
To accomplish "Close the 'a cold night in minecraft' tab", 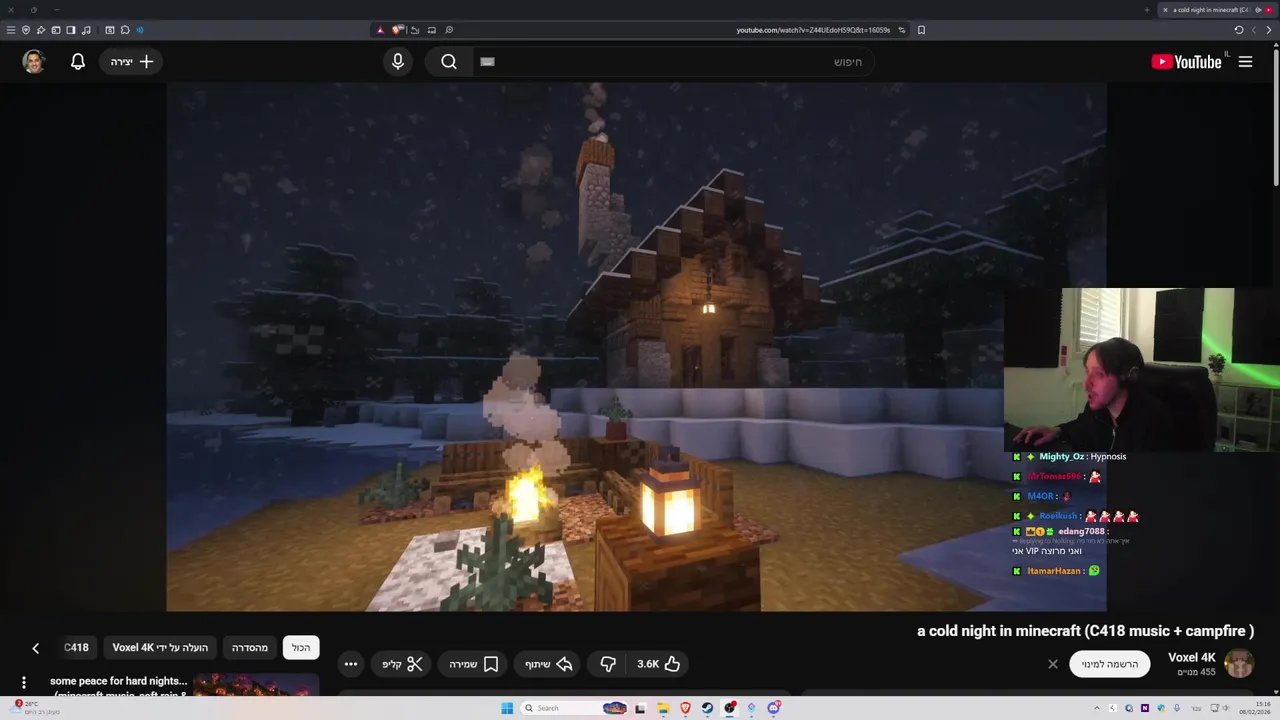I will point(1165,10).
